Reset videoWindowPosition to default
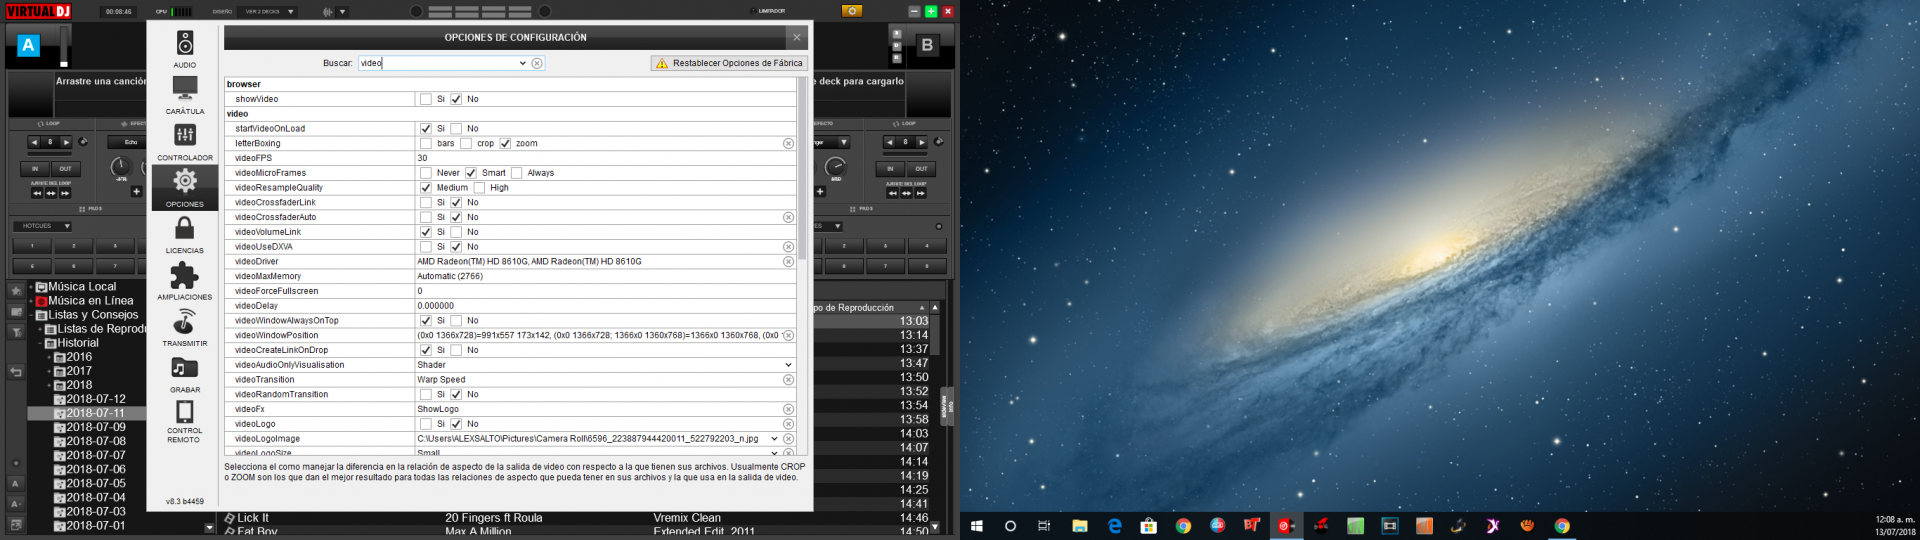 pyautogui.click(x=788, y=336)
